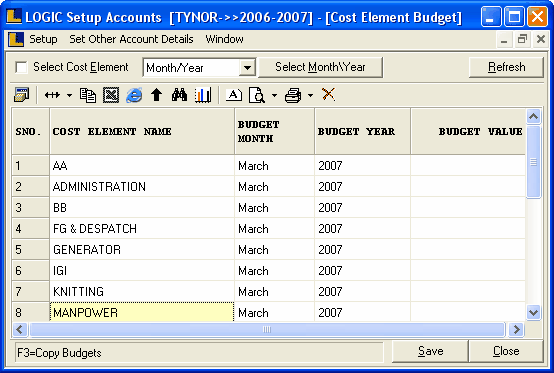
Task: Click the print preview magnifier icon
Action: [257, 95]
